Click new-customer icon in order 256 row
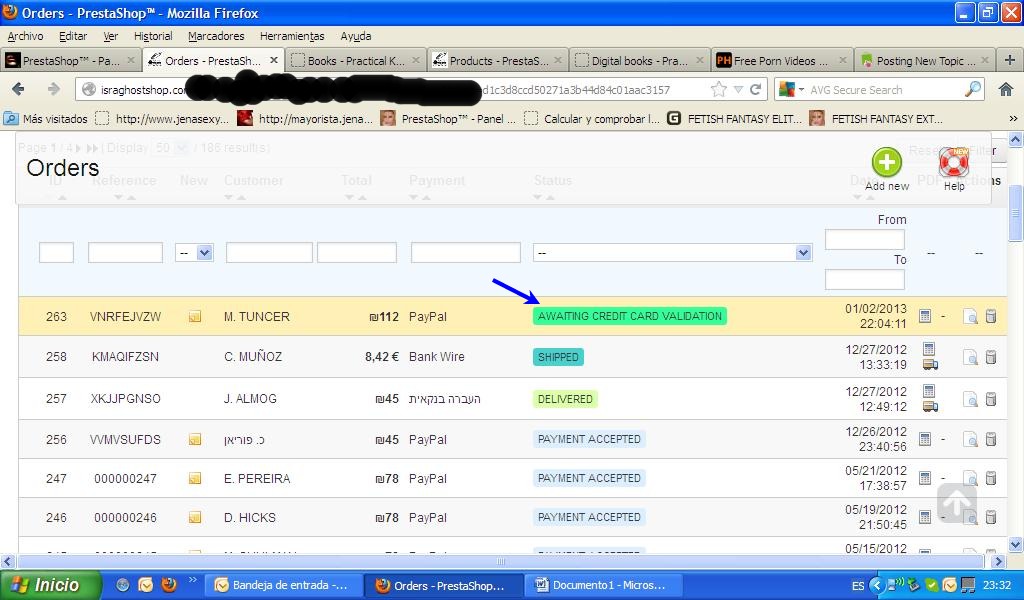The width and height of the screenshot is (1024, 600). click(195, 439)
